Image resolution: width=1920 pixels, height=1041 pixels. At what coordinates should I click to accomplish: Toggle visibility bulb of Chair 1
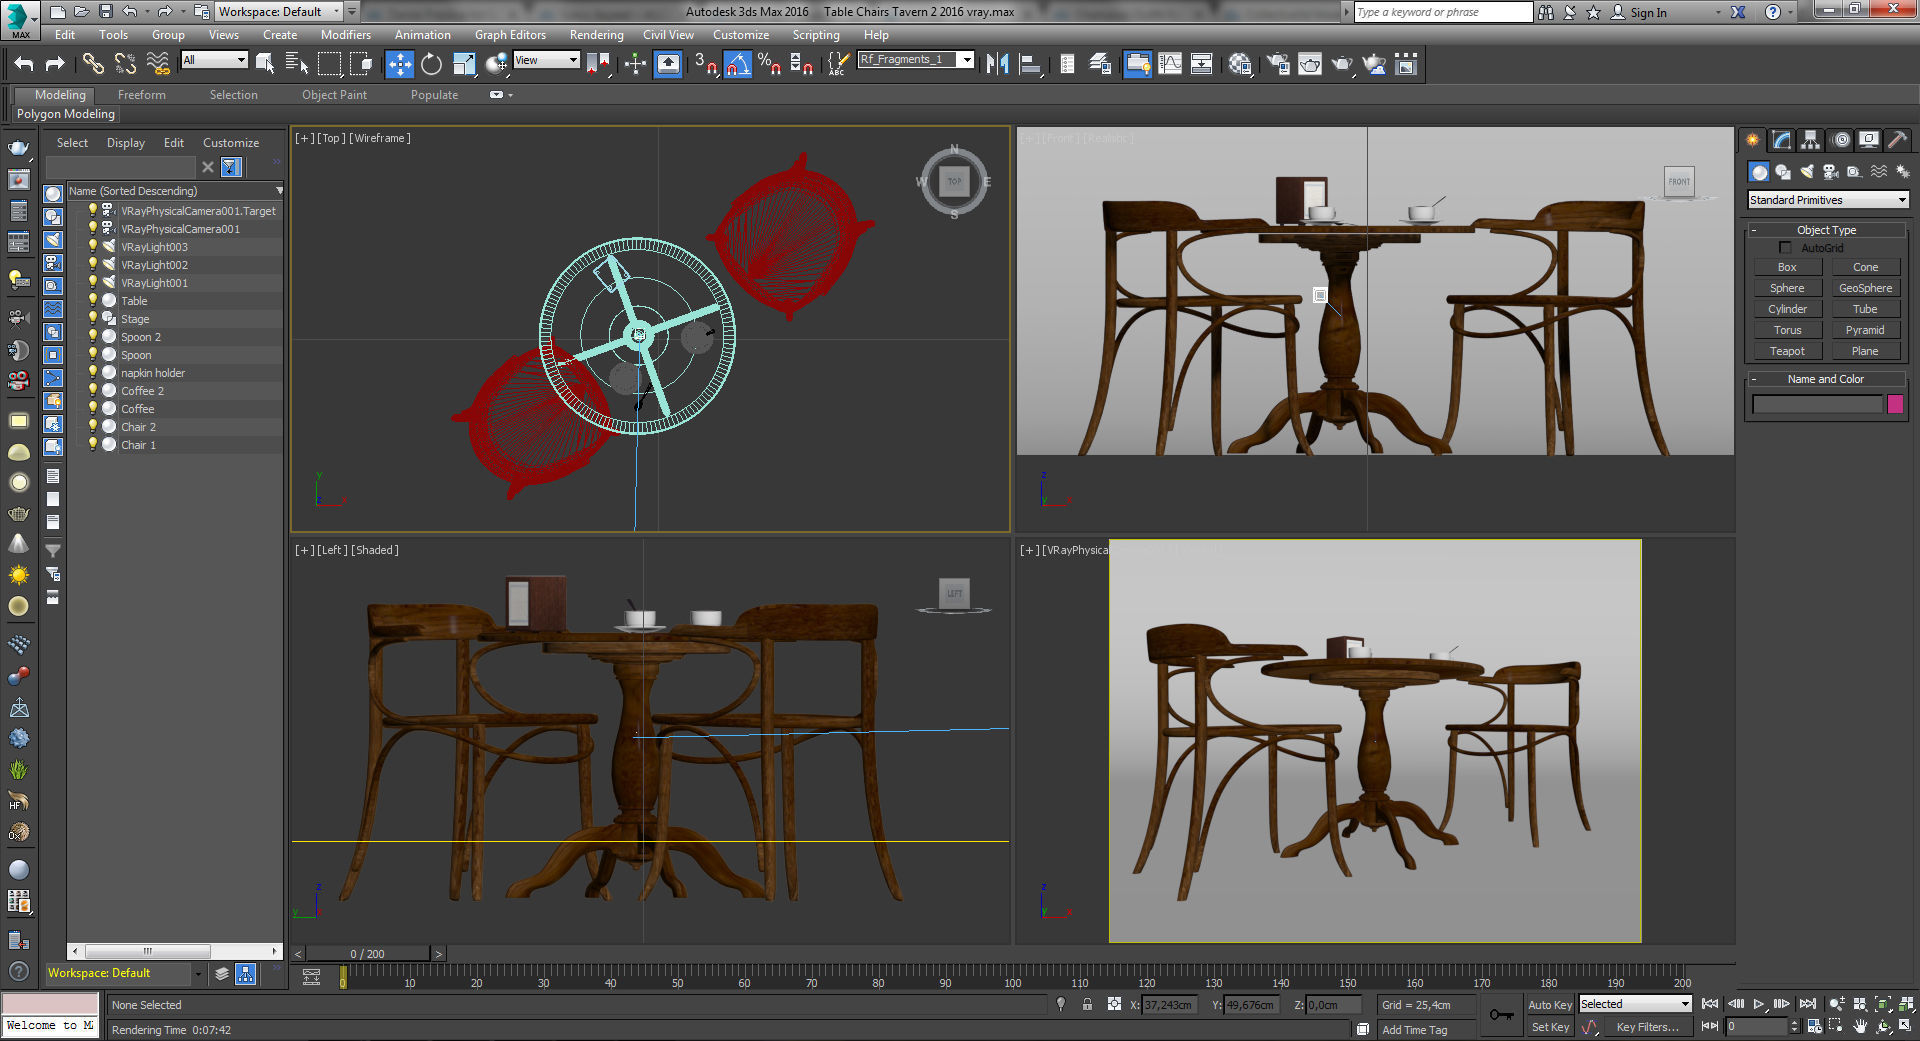click(x=93, y=444)
